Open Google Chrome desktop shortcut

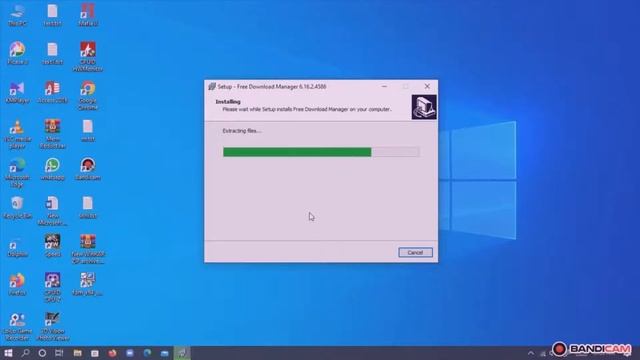pyautogui.click(x=88, y=96)
